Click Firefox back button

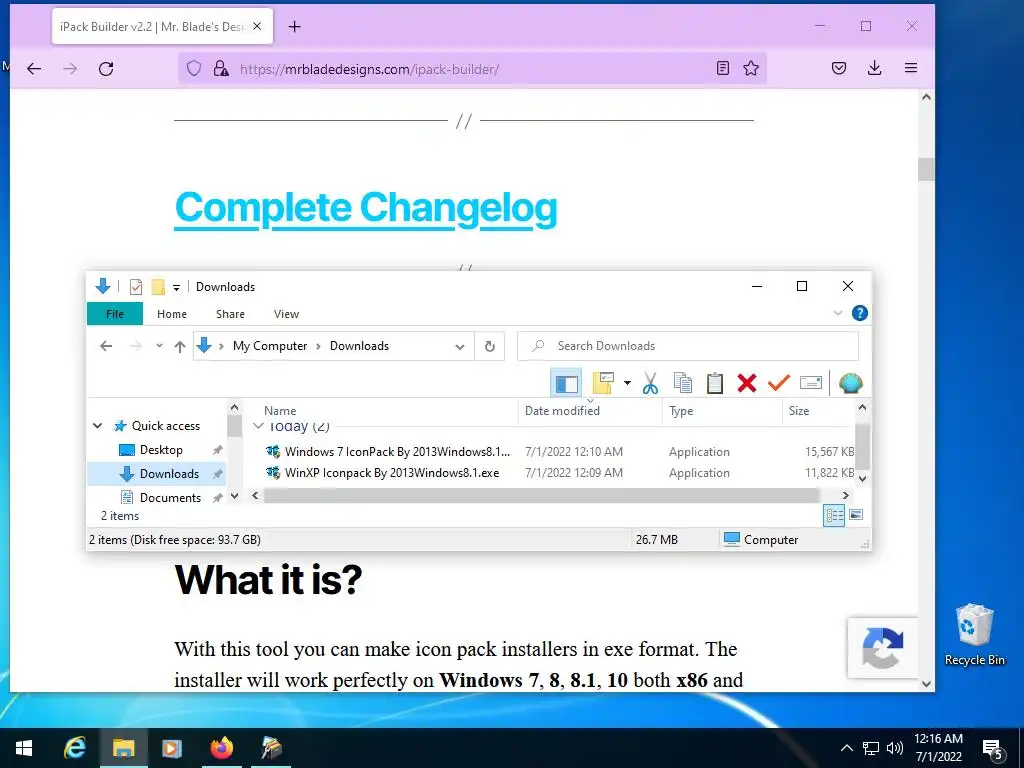pyautogui.click(x=34, y=69)
